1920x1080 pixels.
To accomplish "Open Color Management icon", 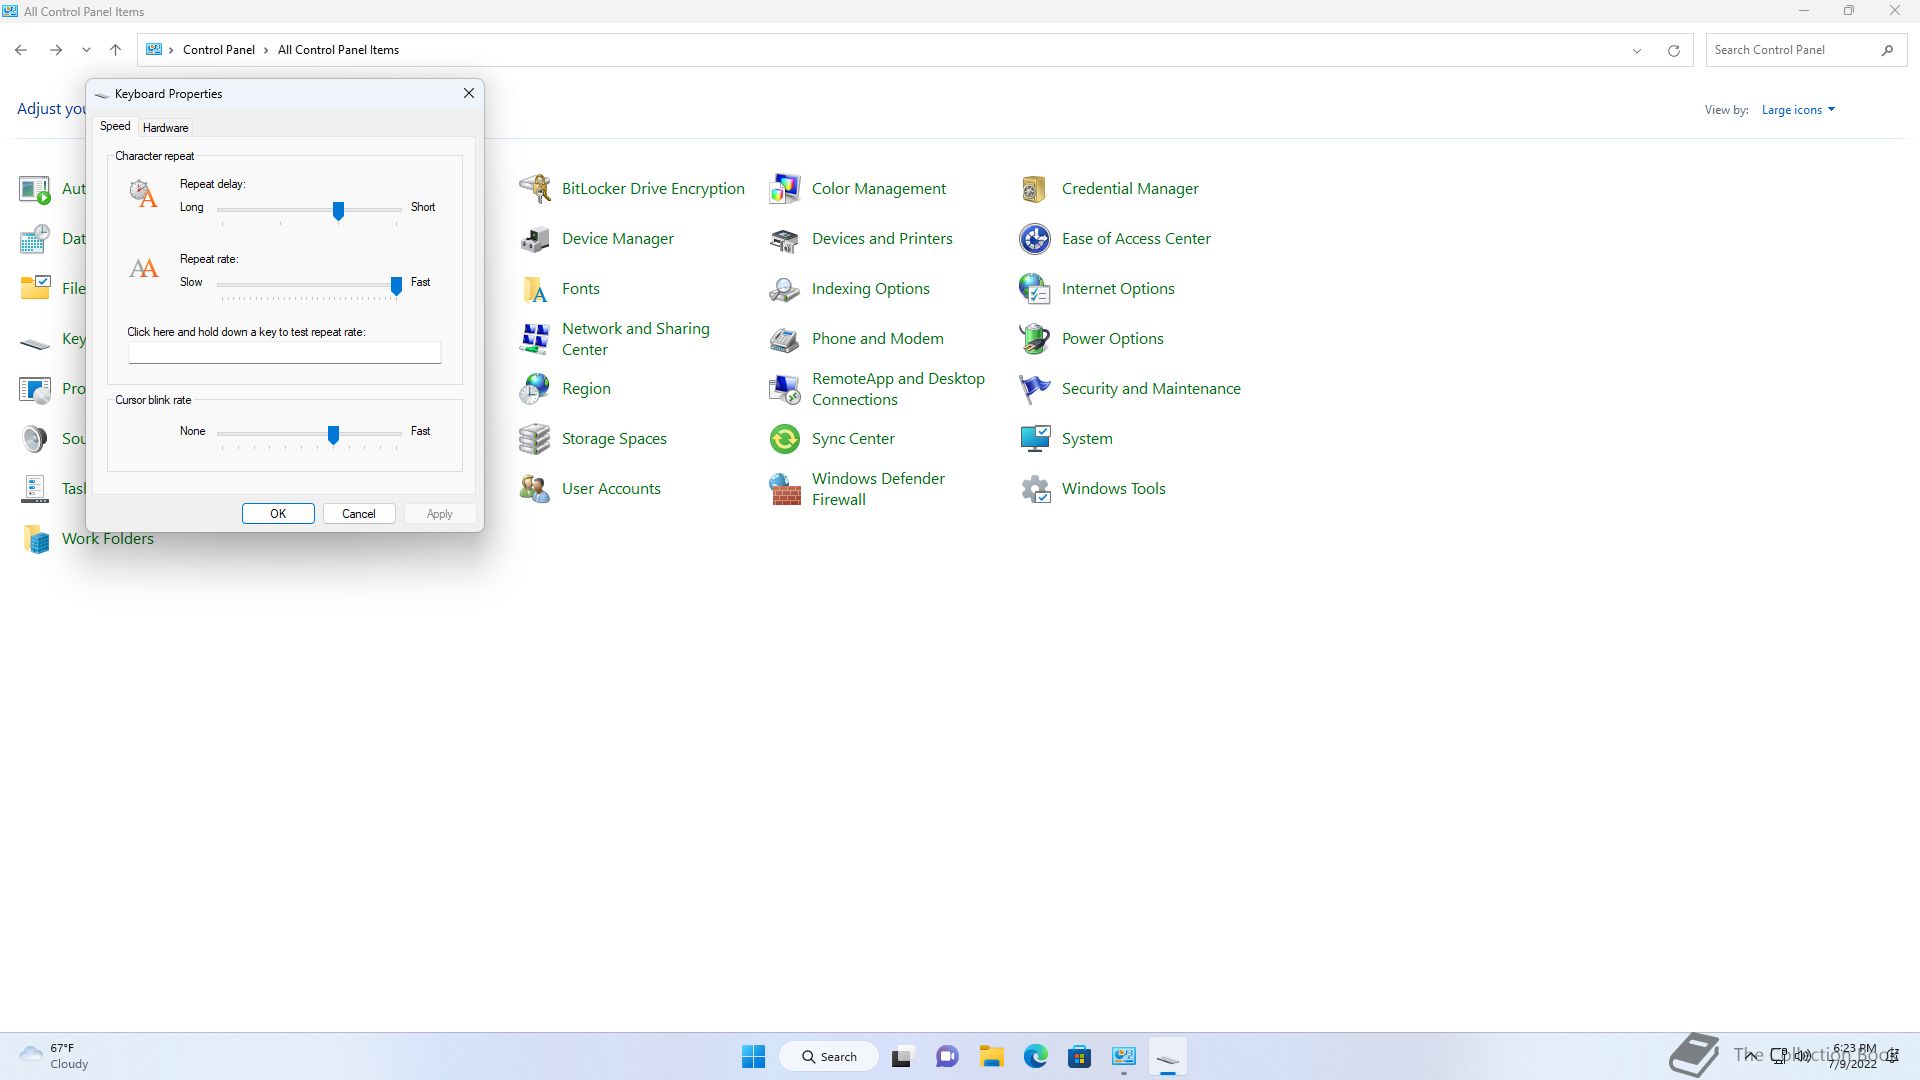I will tap(785, 189).
